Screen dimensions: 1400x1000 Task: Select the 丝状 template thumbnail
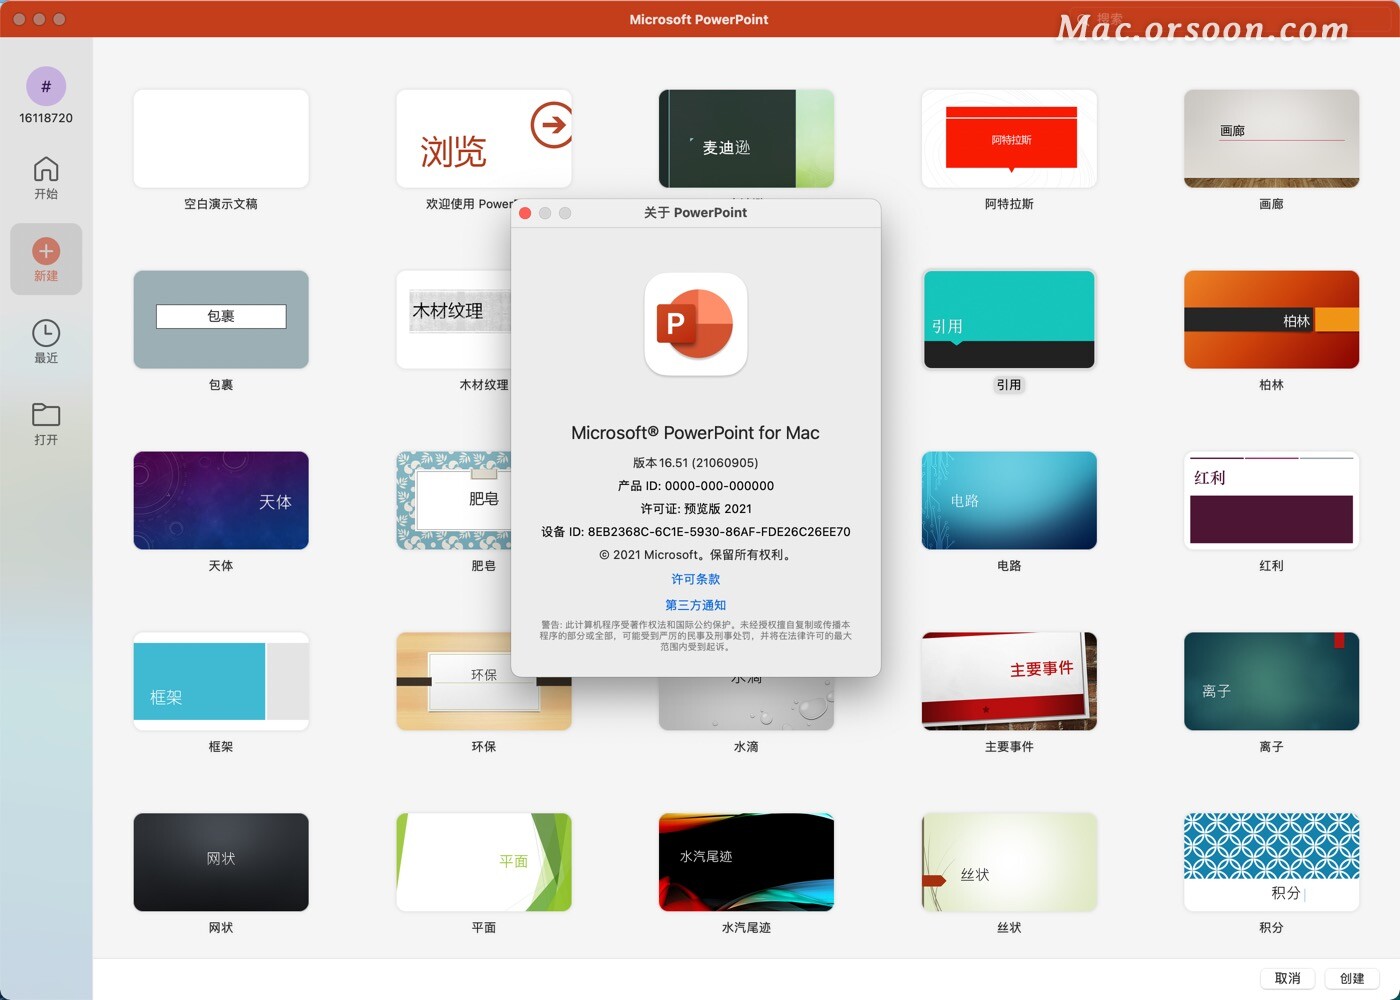[1009, 862]
